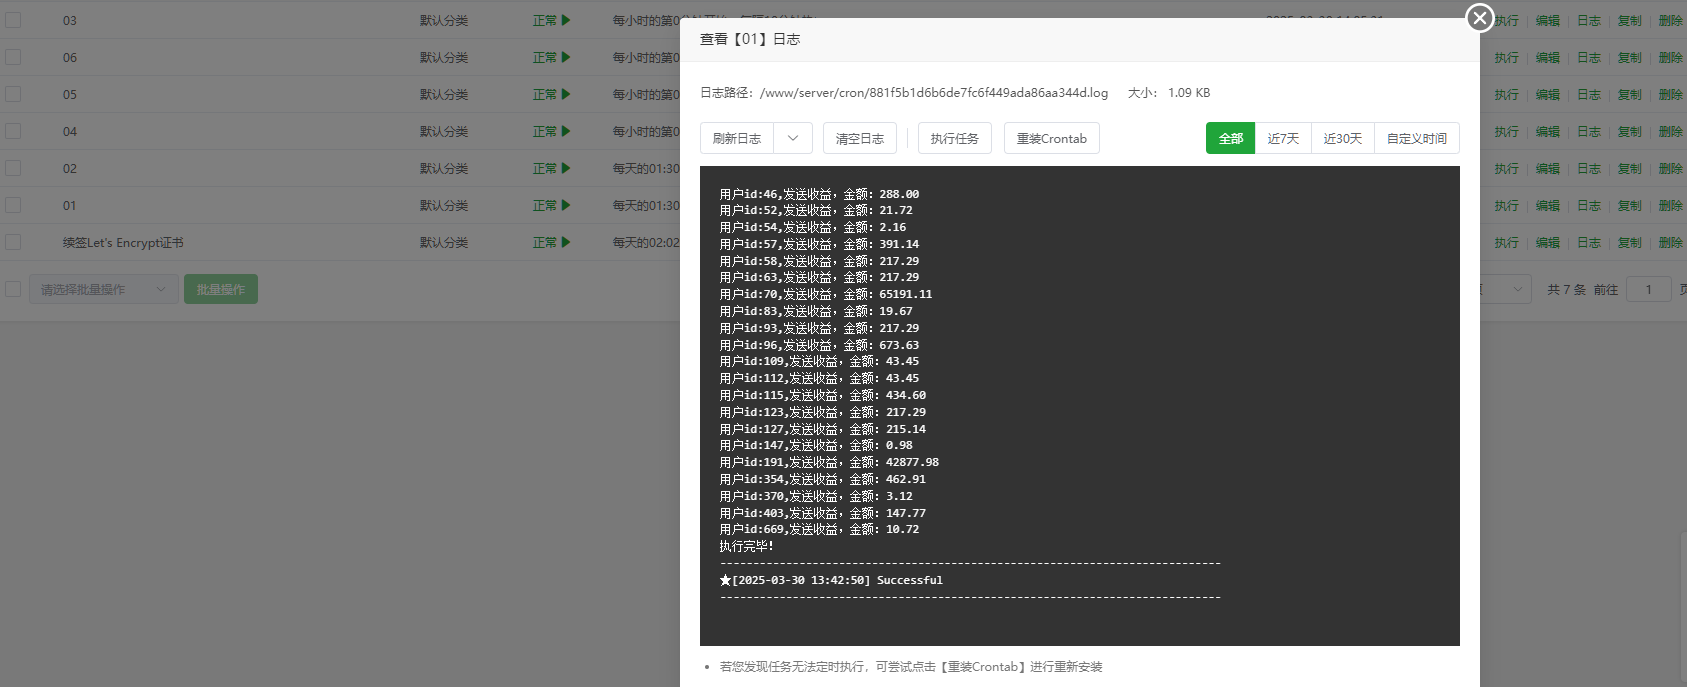Viewport: 1687px width, 687px height.
Task: Tick the checkbox for 续签Let's Encrypt证书
Action: [13, 242]
